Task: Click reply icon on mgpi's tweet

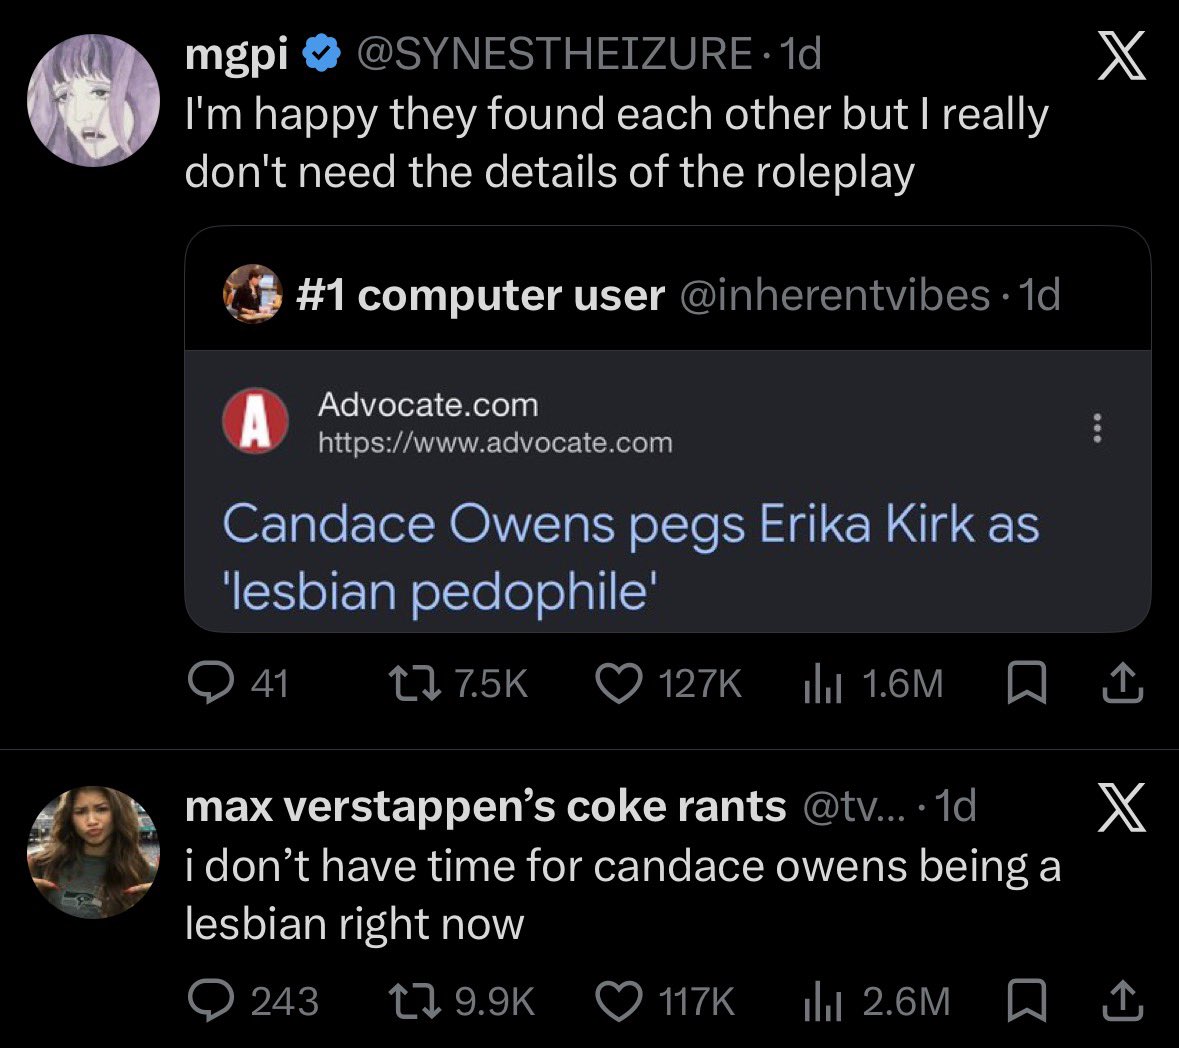Action: click(x=211, y=683)
